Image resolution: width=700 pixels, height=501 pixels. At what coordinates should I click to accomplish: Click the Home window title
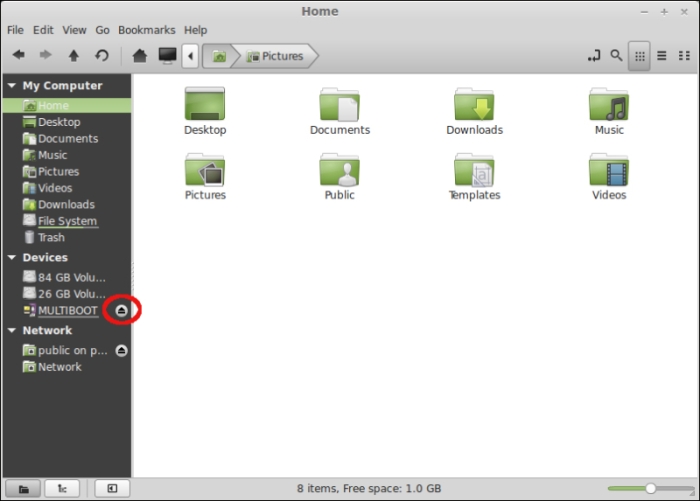(320, 11)
